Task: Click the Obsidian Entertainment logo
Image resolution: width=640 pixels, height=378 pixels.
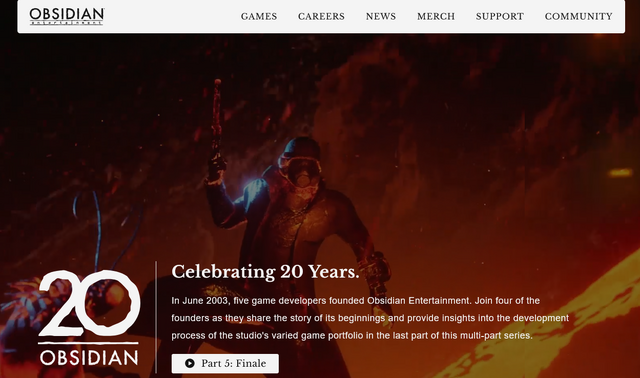Action: [67, 16]
